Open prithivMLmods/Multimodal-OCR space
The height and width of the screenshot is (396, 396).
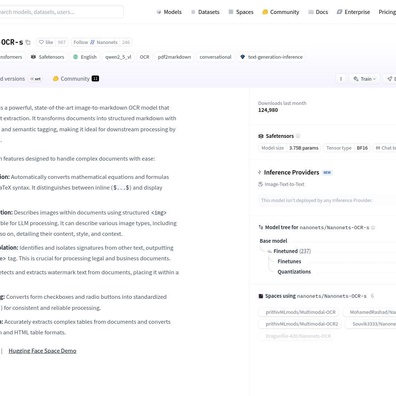[x=299, y=312]
